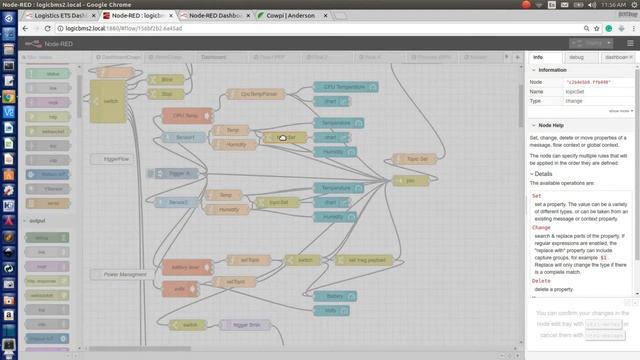
Task: Select the join node
Action: pos(411,180)
